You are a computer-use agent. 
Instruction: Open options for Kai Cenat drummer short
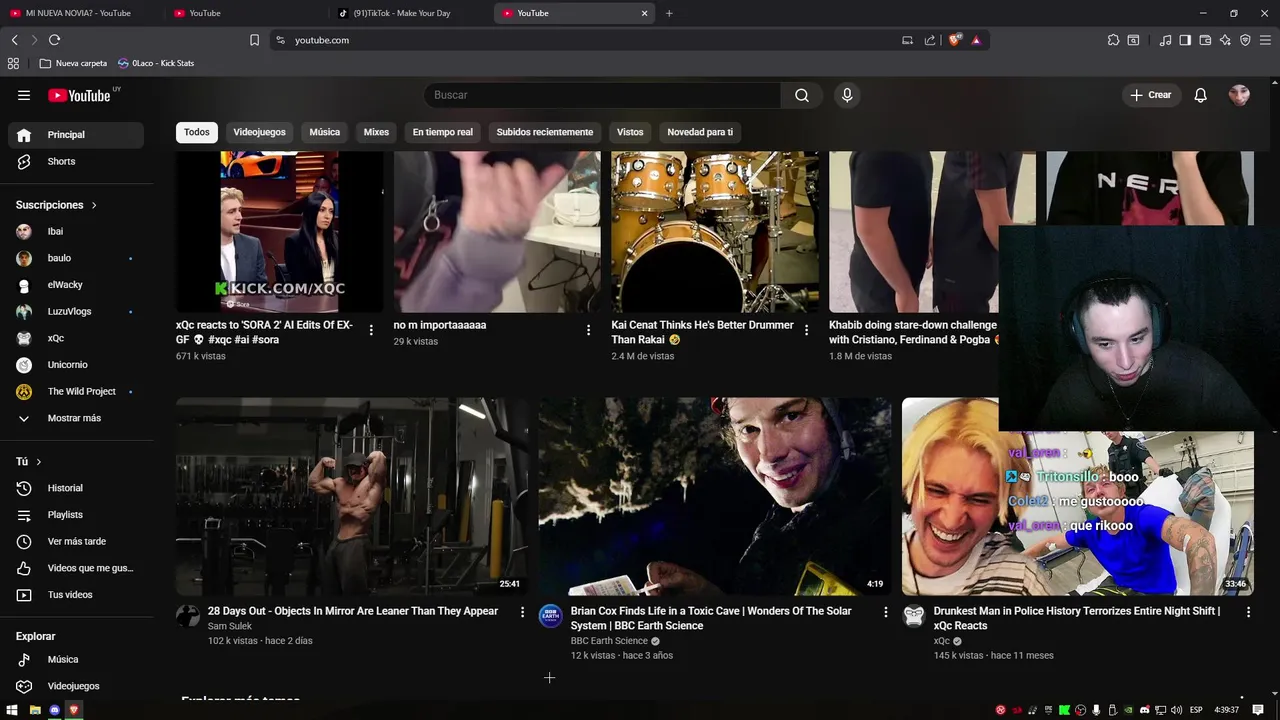(806, 330)
